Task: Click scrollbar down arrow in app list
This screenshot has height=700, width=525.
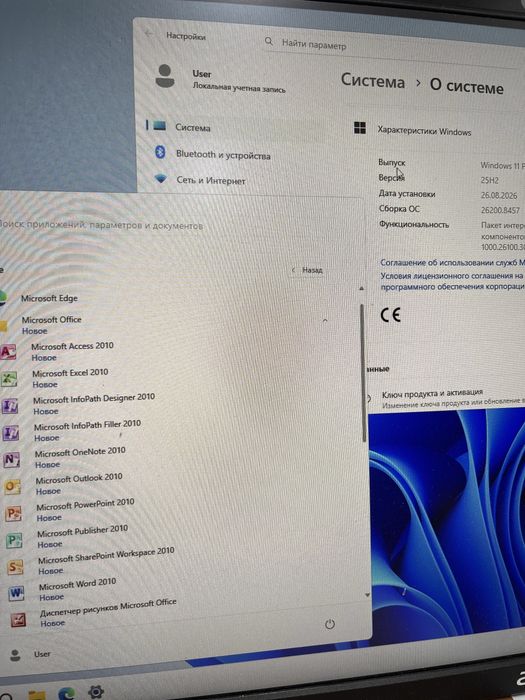Action: coord(367,595)
